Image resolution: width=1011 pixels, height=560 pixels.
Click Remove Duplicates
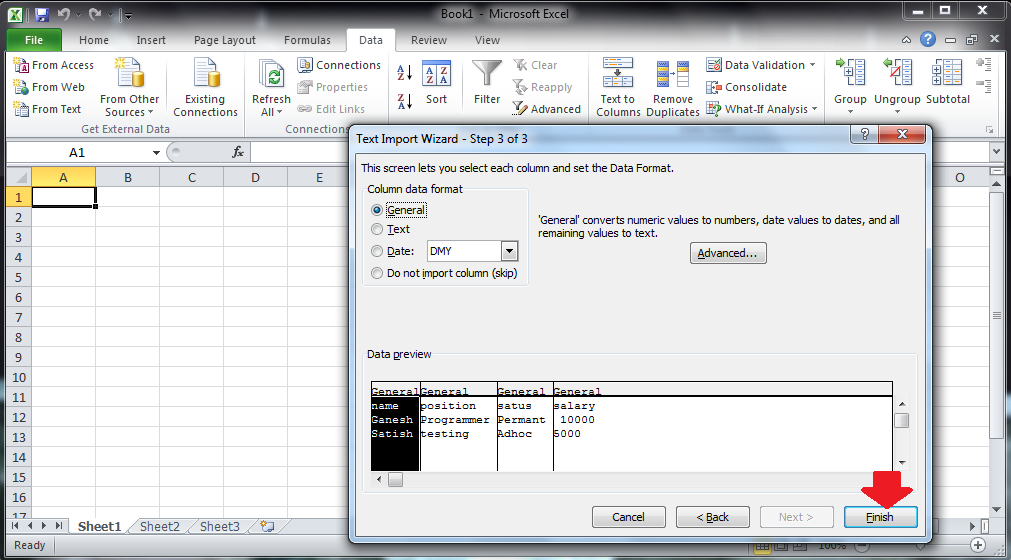(672, 88)
